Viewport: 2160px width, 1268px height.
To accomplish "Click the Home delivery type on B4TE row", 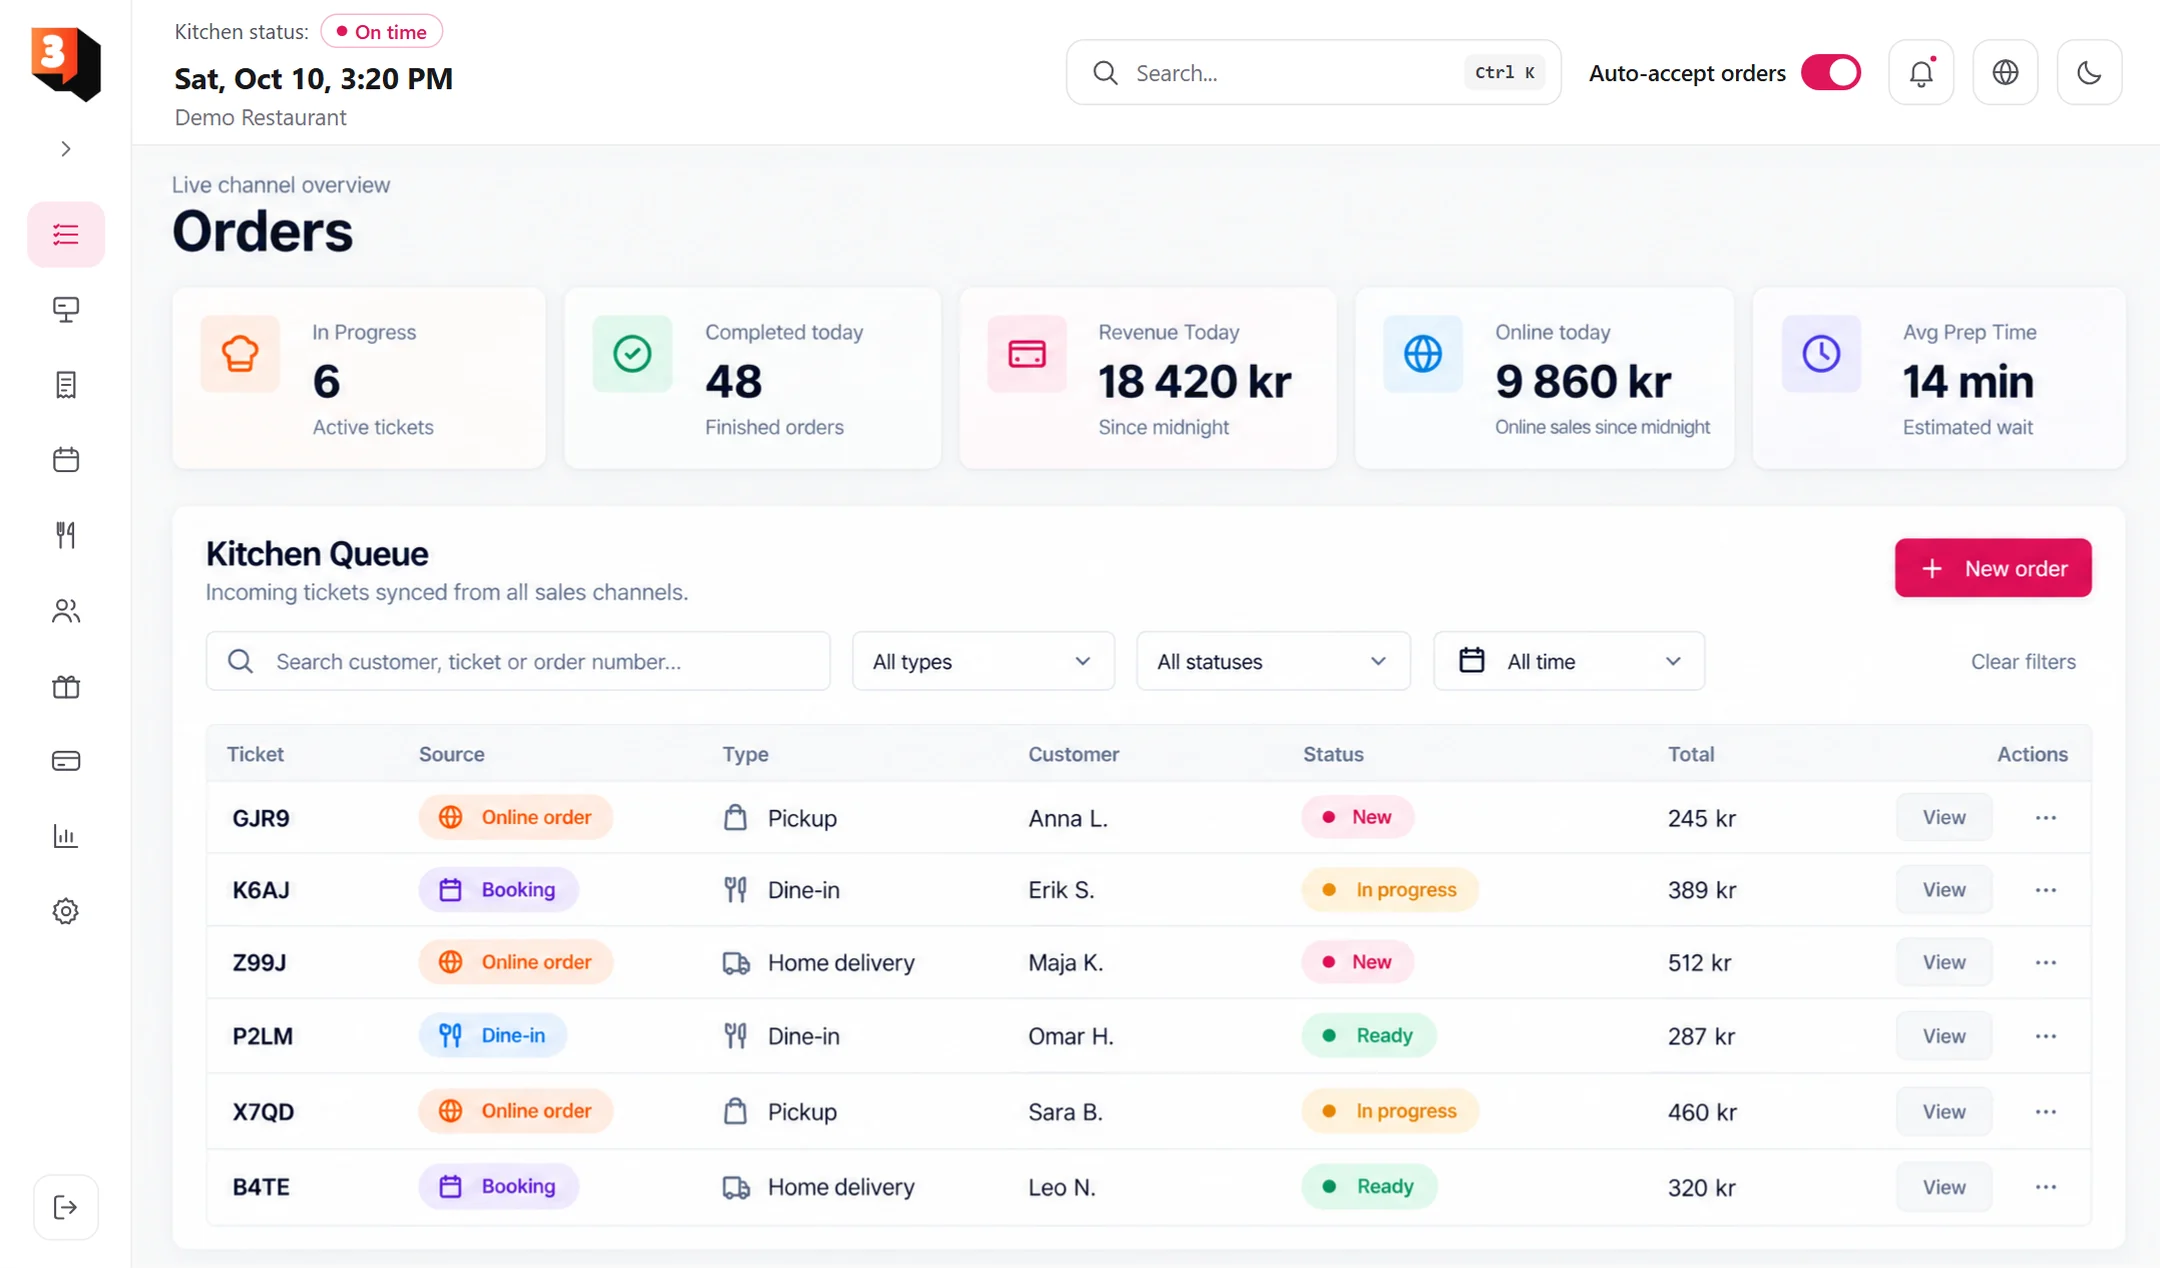I will coord(819,1187).
